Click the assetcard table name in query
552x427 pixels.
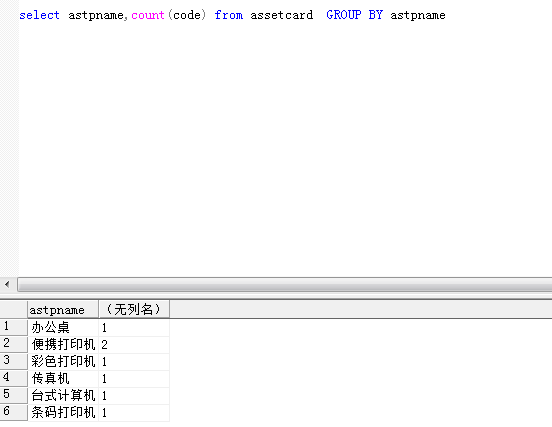pos(282,15)
